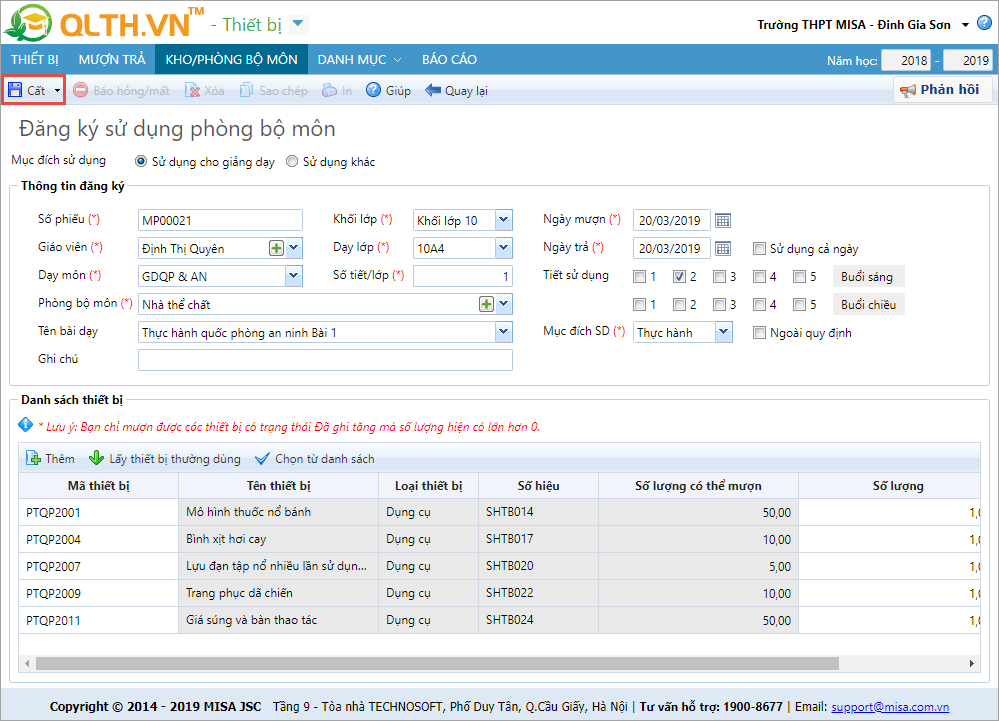Open the BÁO CÁO menu tab
999x721 pixels.
449,59
